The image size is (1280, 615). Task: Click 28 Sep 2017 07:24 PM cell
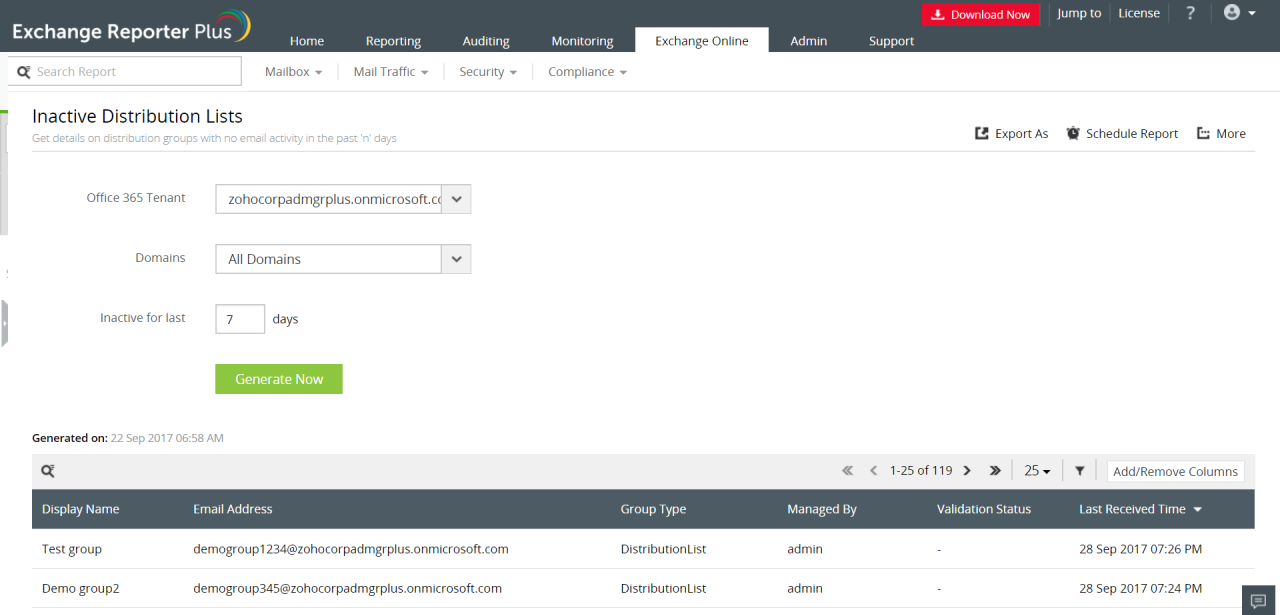tap(1140, 588)
